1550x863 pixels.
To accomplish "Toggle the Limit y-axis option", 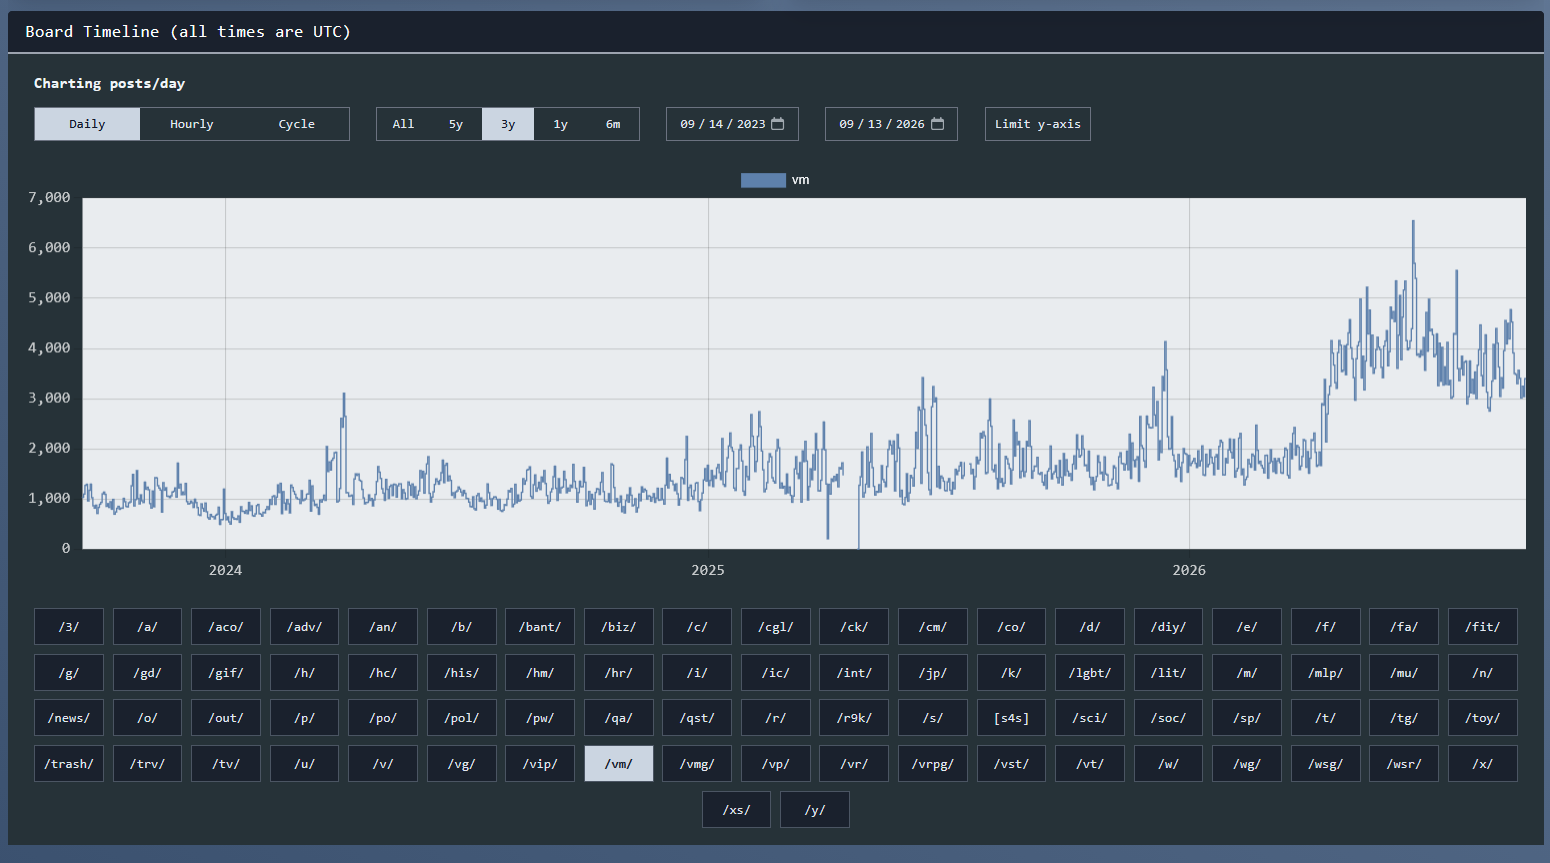I will [1037, 124].
